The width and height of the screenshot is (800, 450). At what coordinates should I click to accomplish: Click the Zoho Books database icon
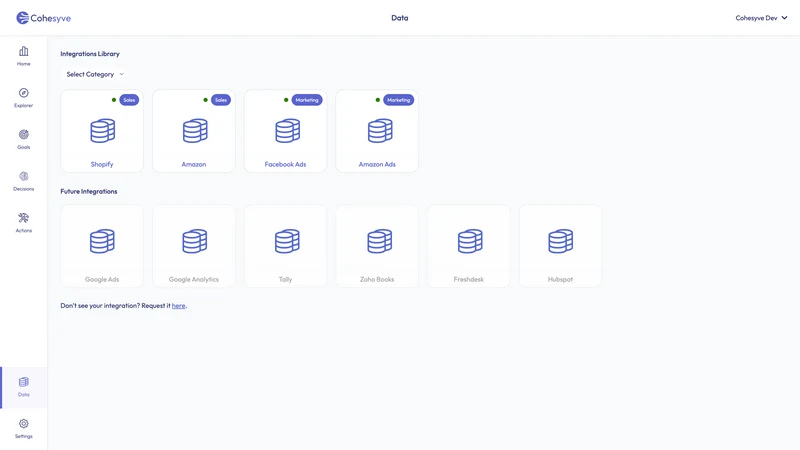380,241
